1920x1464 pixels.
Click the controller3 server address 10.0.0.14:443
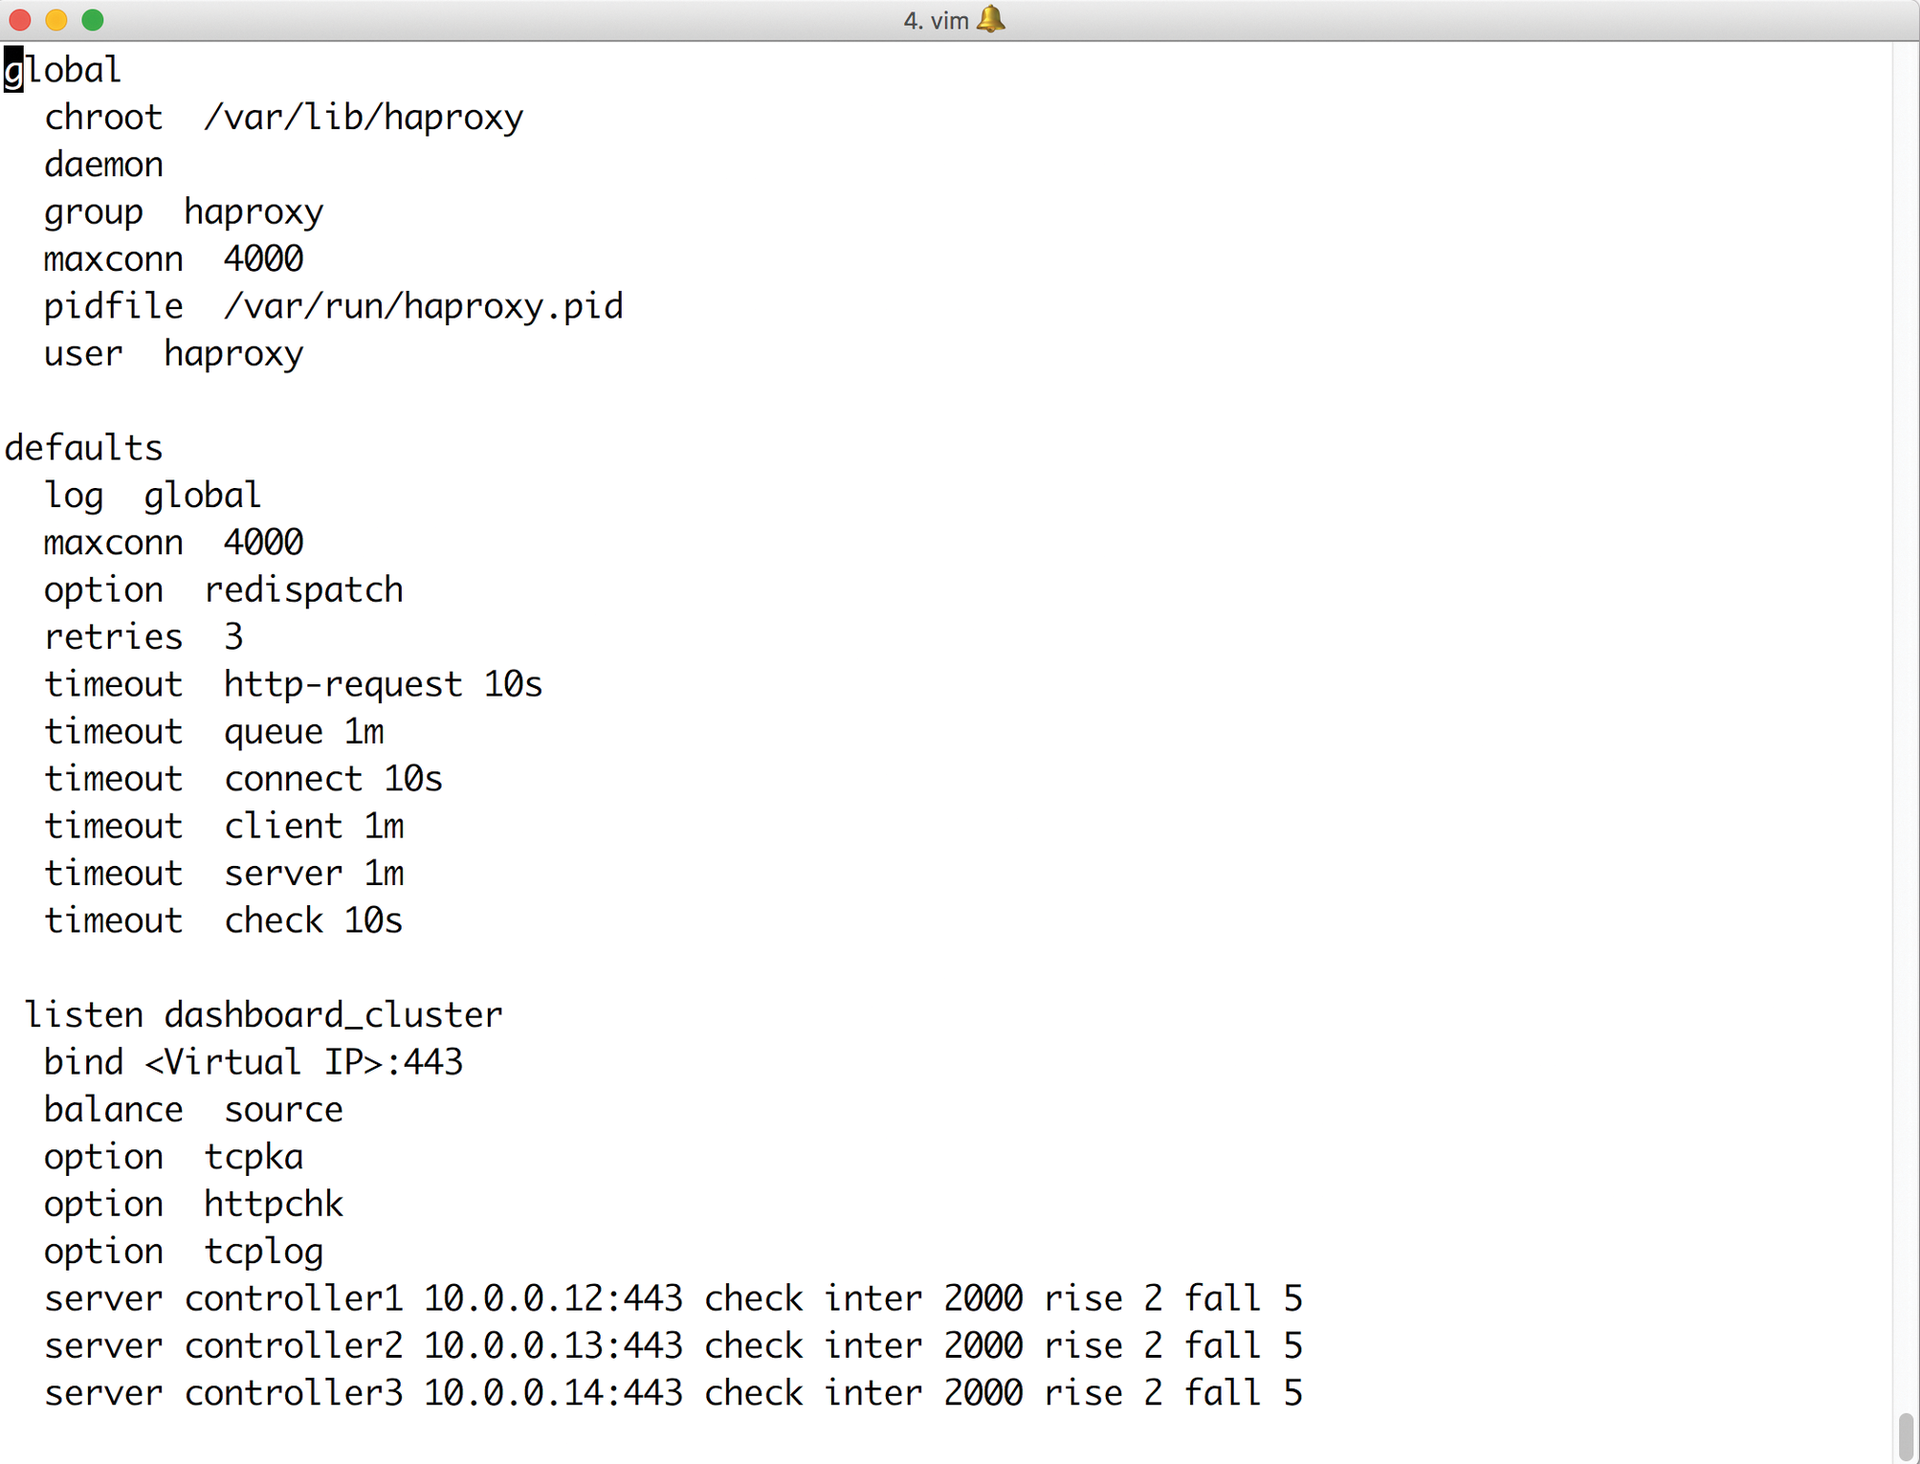pyautogui.click(x=553, y=1393)
